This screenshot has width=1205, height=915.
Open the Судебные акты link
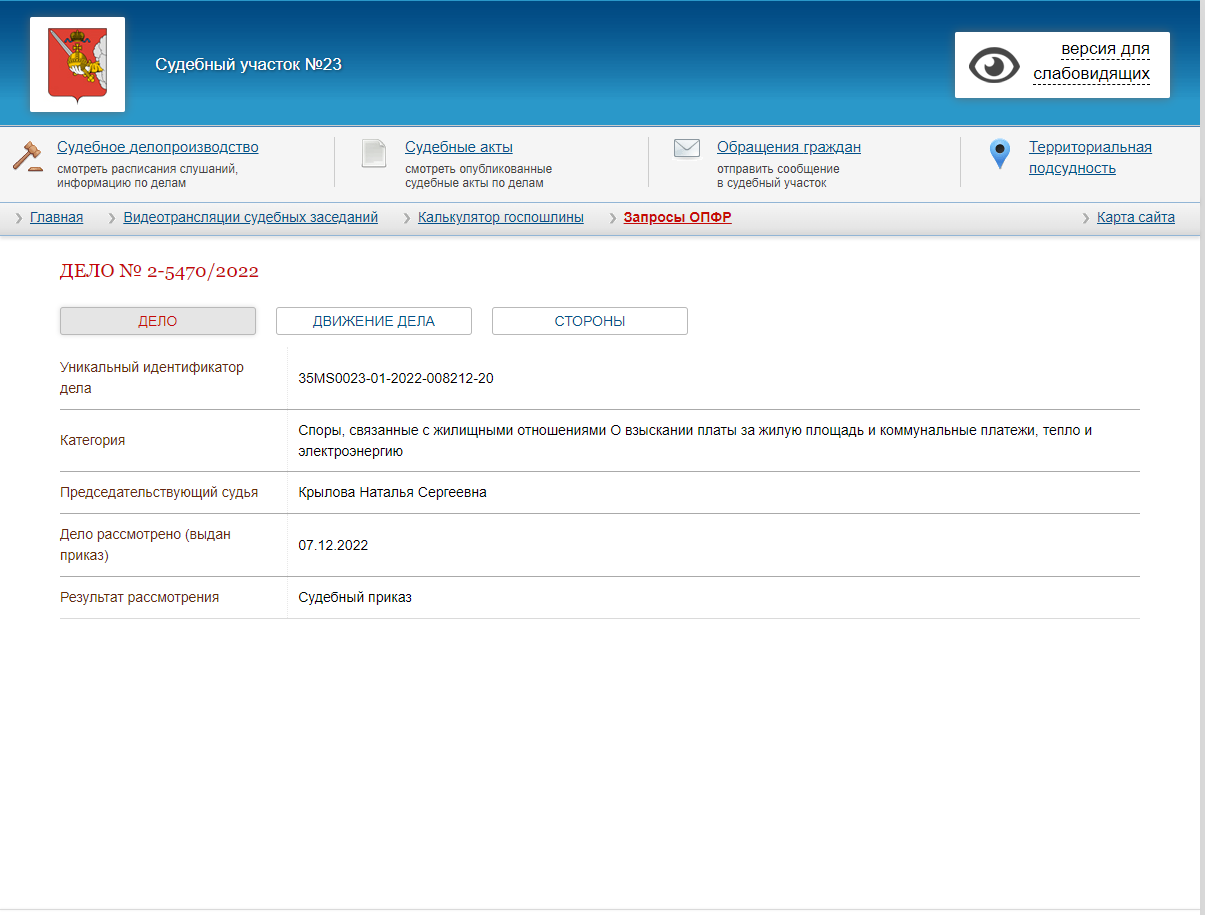coord(458,147)
